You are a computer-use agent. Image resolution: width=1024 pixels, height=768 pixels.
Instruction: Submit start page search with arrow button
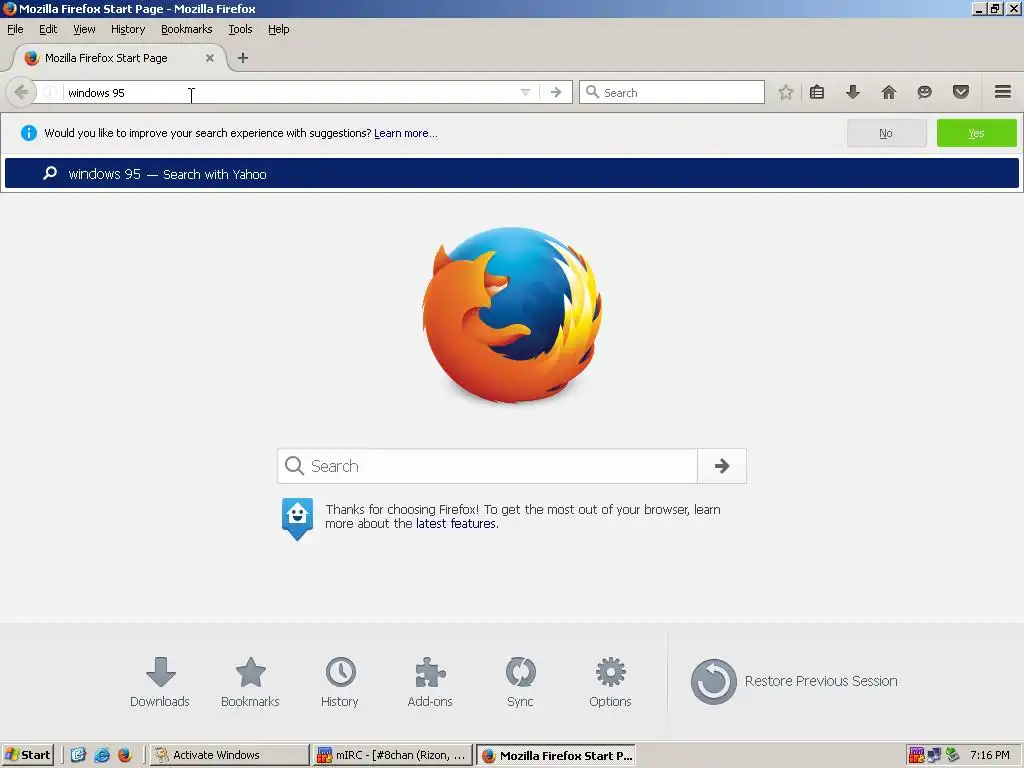[722, 466]
